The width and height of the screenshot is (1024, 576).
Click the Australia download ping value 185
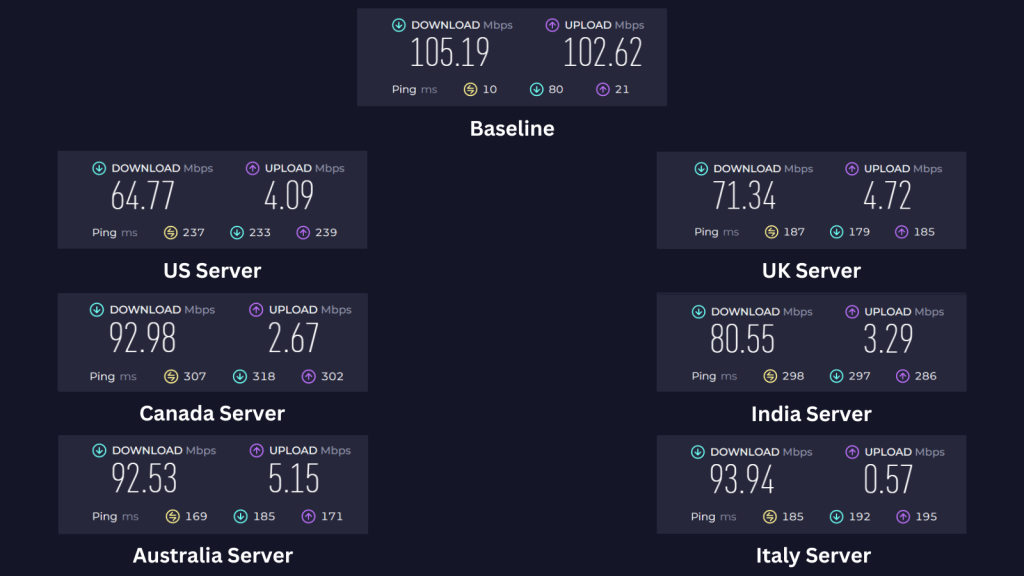(x=264, y=517)
